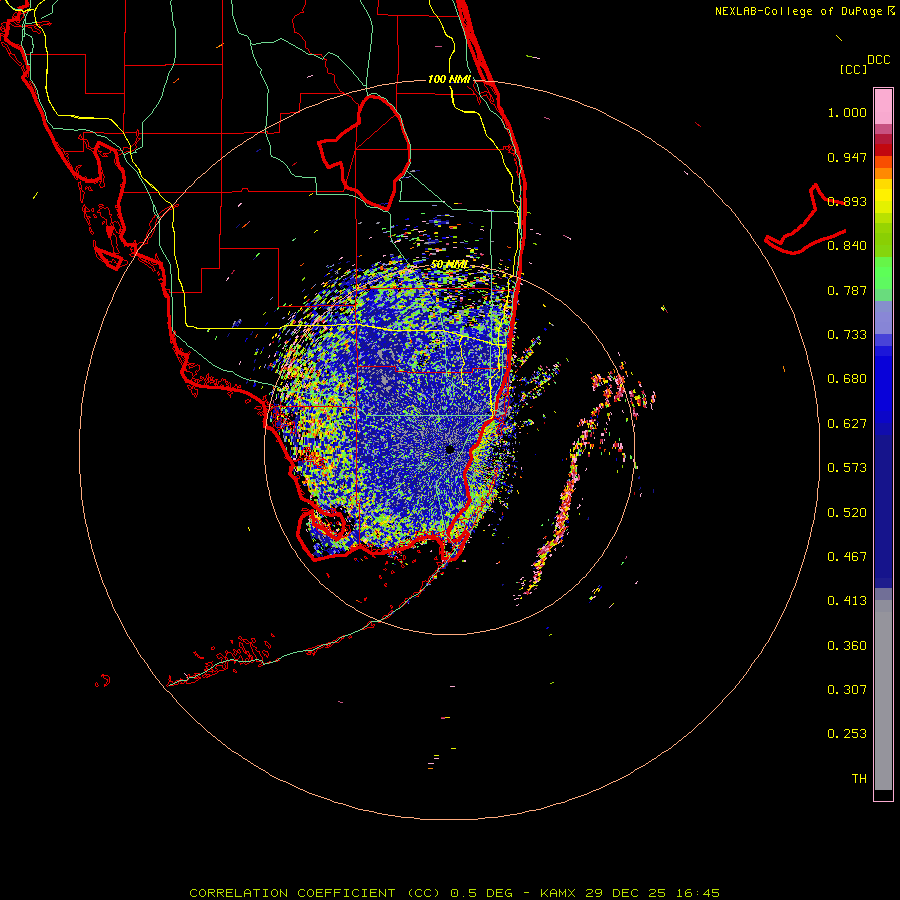
Task: Click the 0.253 scale value
Action: pos(847,734)
